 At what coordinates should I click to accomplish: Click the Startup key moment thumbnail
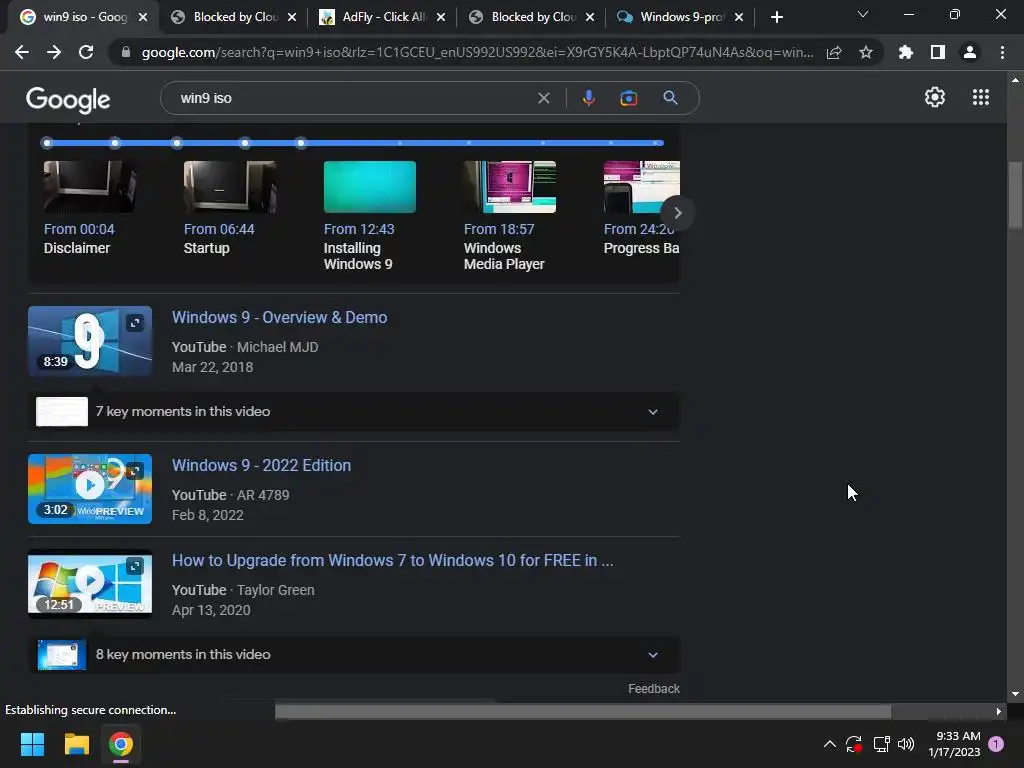click(x=230, y=187)
